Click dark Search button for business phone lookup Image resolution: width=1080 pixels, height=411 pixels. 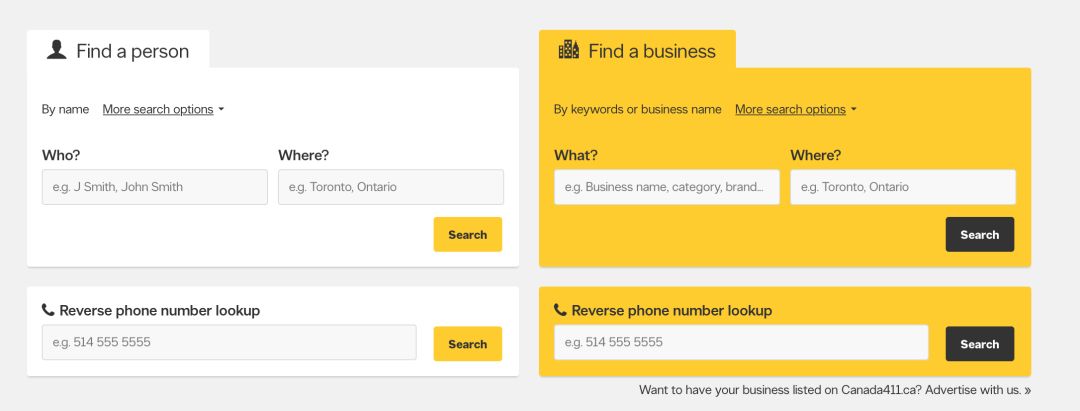coord(979,344)
